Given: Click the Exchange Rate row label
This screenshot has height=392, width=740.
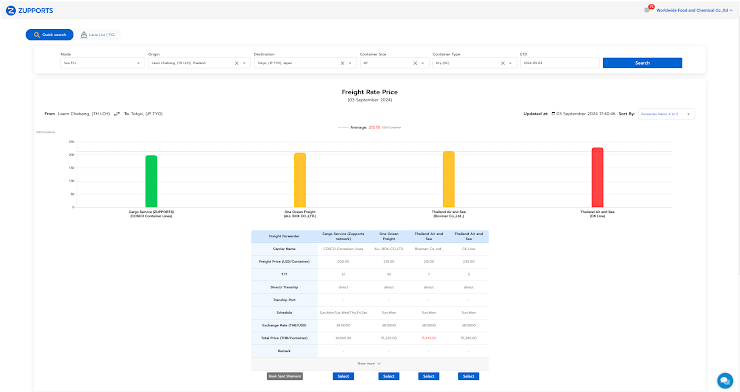Looking at the screenshot, I should [284, 325].
